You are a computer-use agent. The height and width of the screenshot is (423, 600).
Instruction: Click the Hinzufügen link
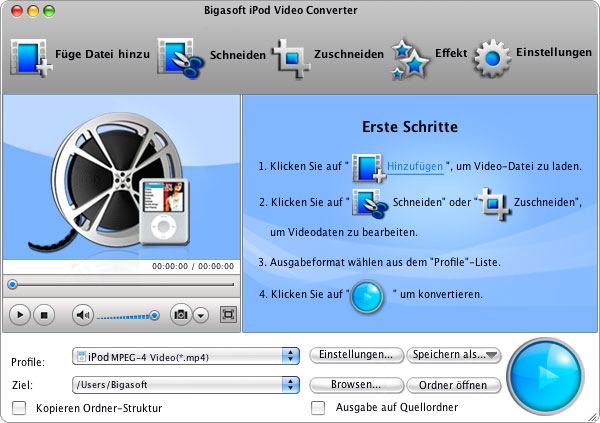point(415,167)
